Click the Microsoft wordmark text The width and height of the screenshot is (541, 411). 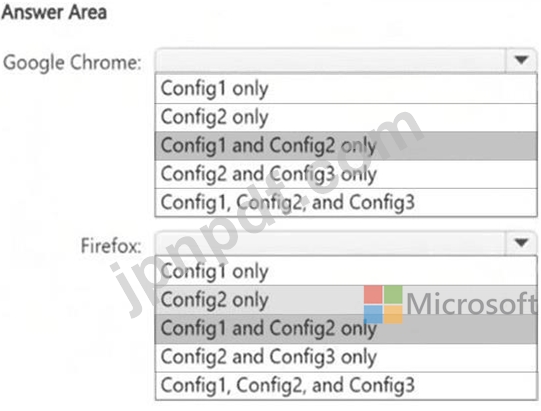472,304
